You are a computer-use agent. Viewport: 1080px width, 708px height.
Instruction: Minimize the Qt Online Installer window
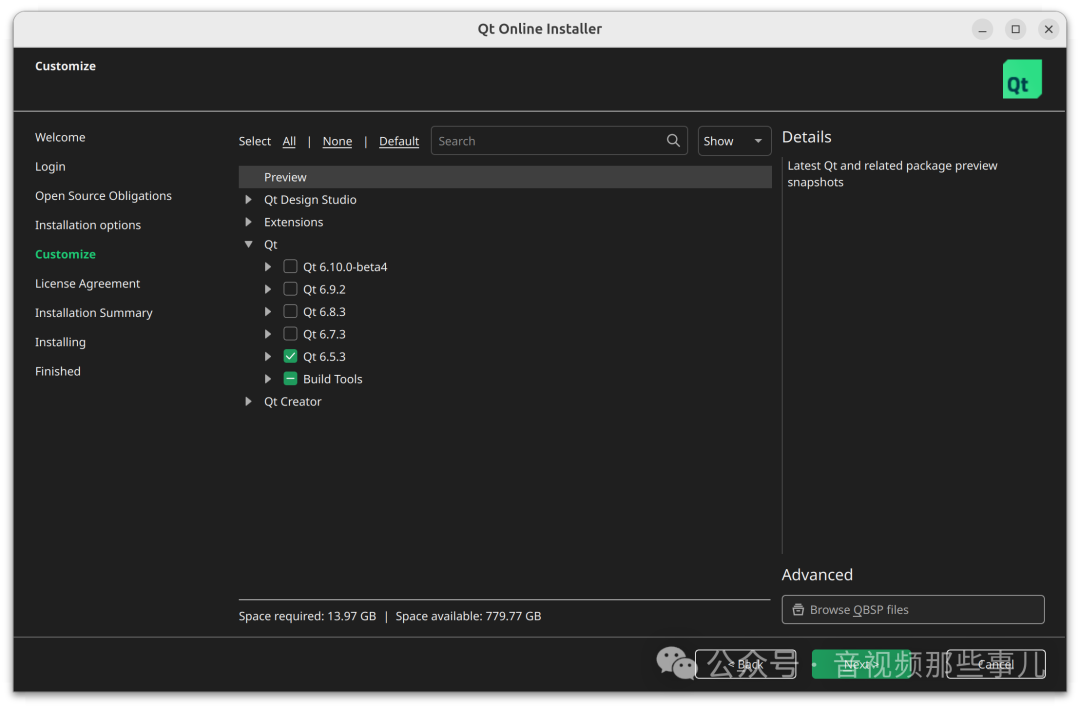coord(982,29)
